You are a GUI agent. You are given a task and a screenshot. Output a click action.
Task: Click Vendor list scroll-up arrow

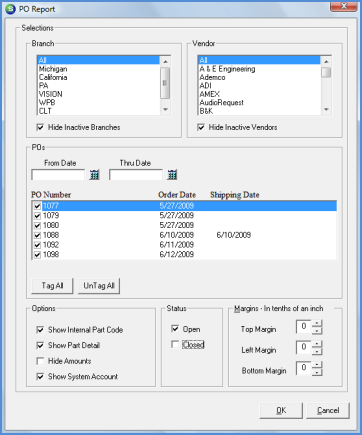[x=326, y=61]
